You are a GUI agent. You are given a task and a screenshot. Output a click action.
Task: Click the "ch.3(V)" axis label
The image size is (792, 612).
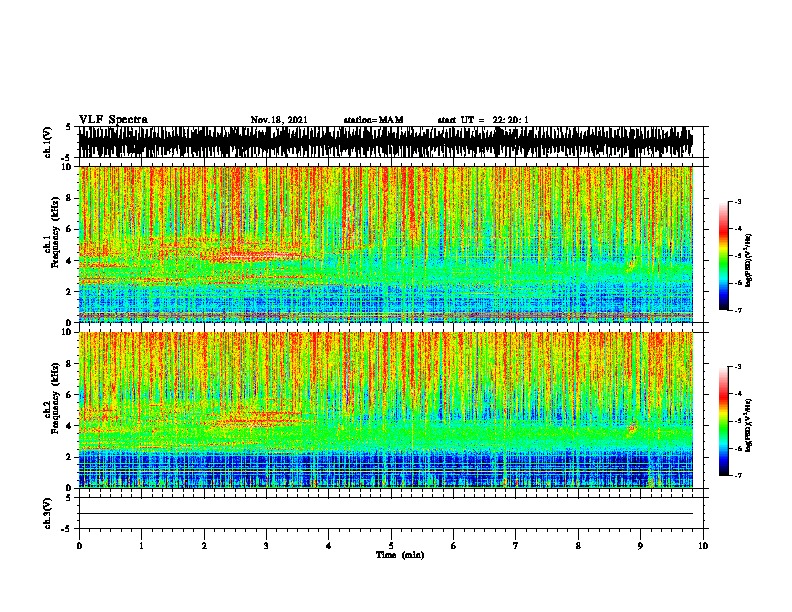coord(47,513)
